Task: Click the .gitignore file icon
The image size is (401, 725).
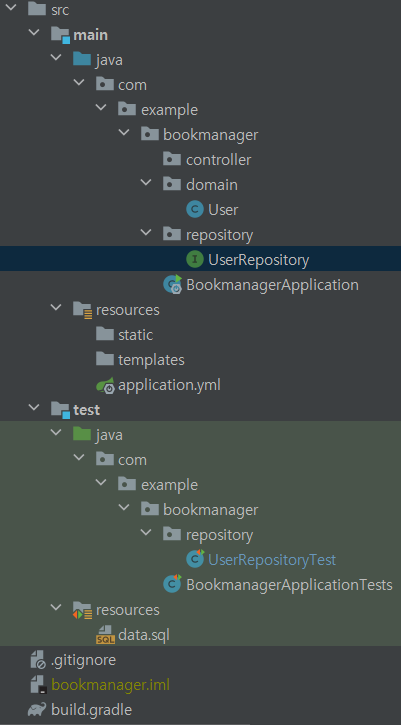Action: (37, 660)
